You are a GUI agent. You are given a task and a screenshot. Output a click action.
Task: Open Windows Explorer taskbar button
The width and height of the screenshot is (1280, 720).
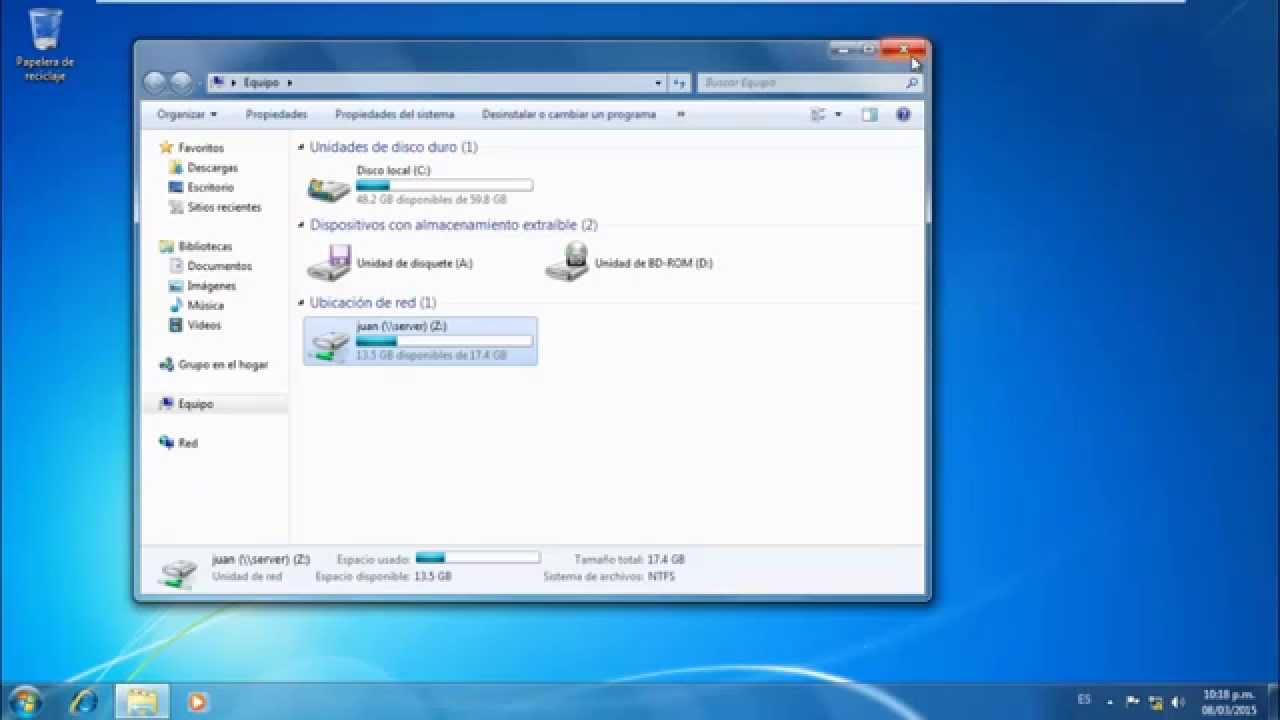(x=140, y=701)
